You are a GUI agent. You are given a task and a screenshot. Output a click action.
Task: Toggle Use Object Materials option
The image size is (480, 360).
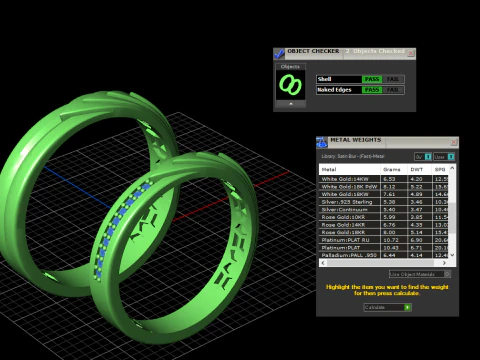420,274
